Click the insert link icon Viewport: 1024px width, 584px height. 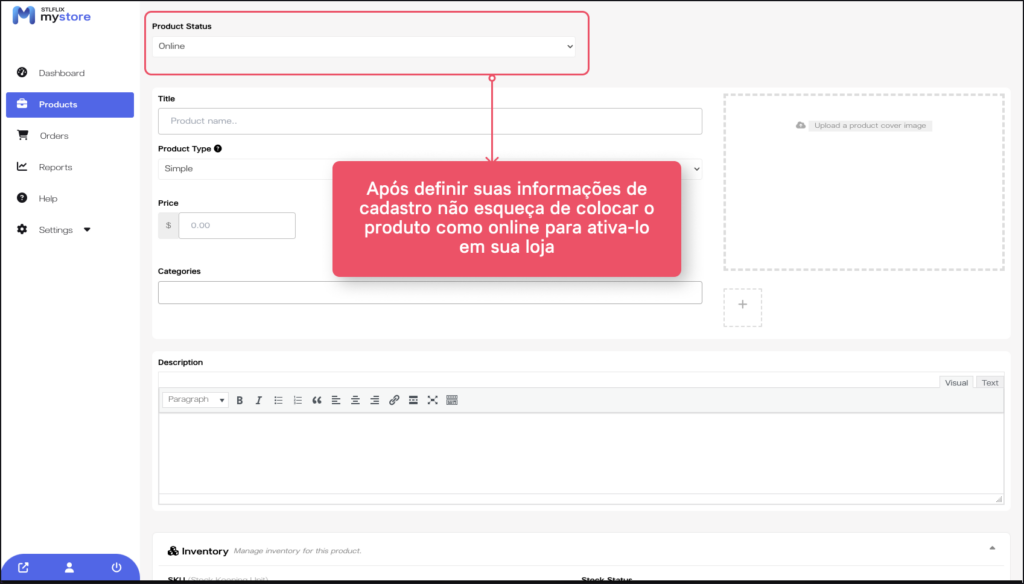click(x=394, y=400)
